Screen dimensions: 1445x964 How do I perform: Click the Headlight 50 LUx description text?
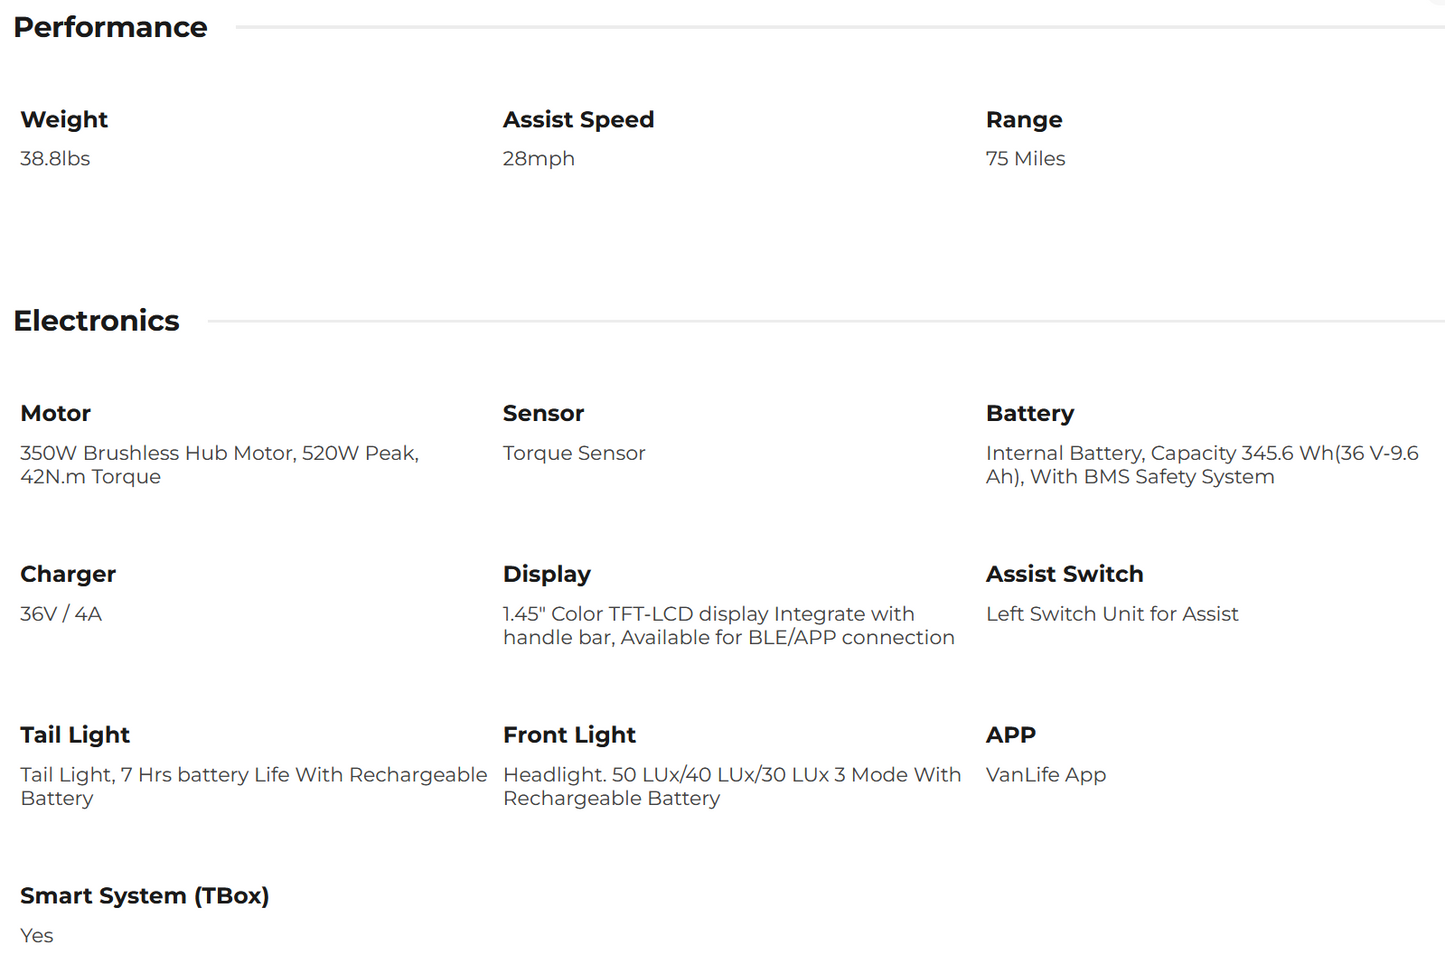pyautogui.click(x=731, y=786)
